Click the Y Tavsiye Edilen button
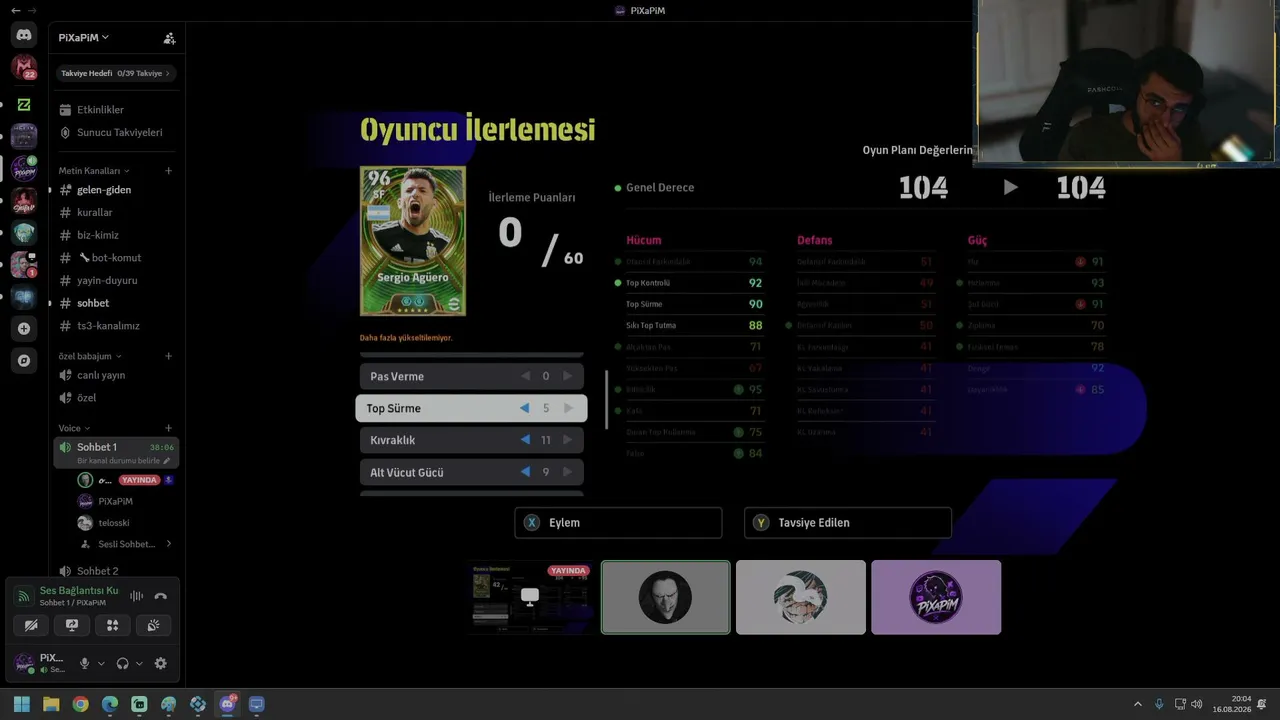This screenshot has width=1280, height=720. [848, 523]
